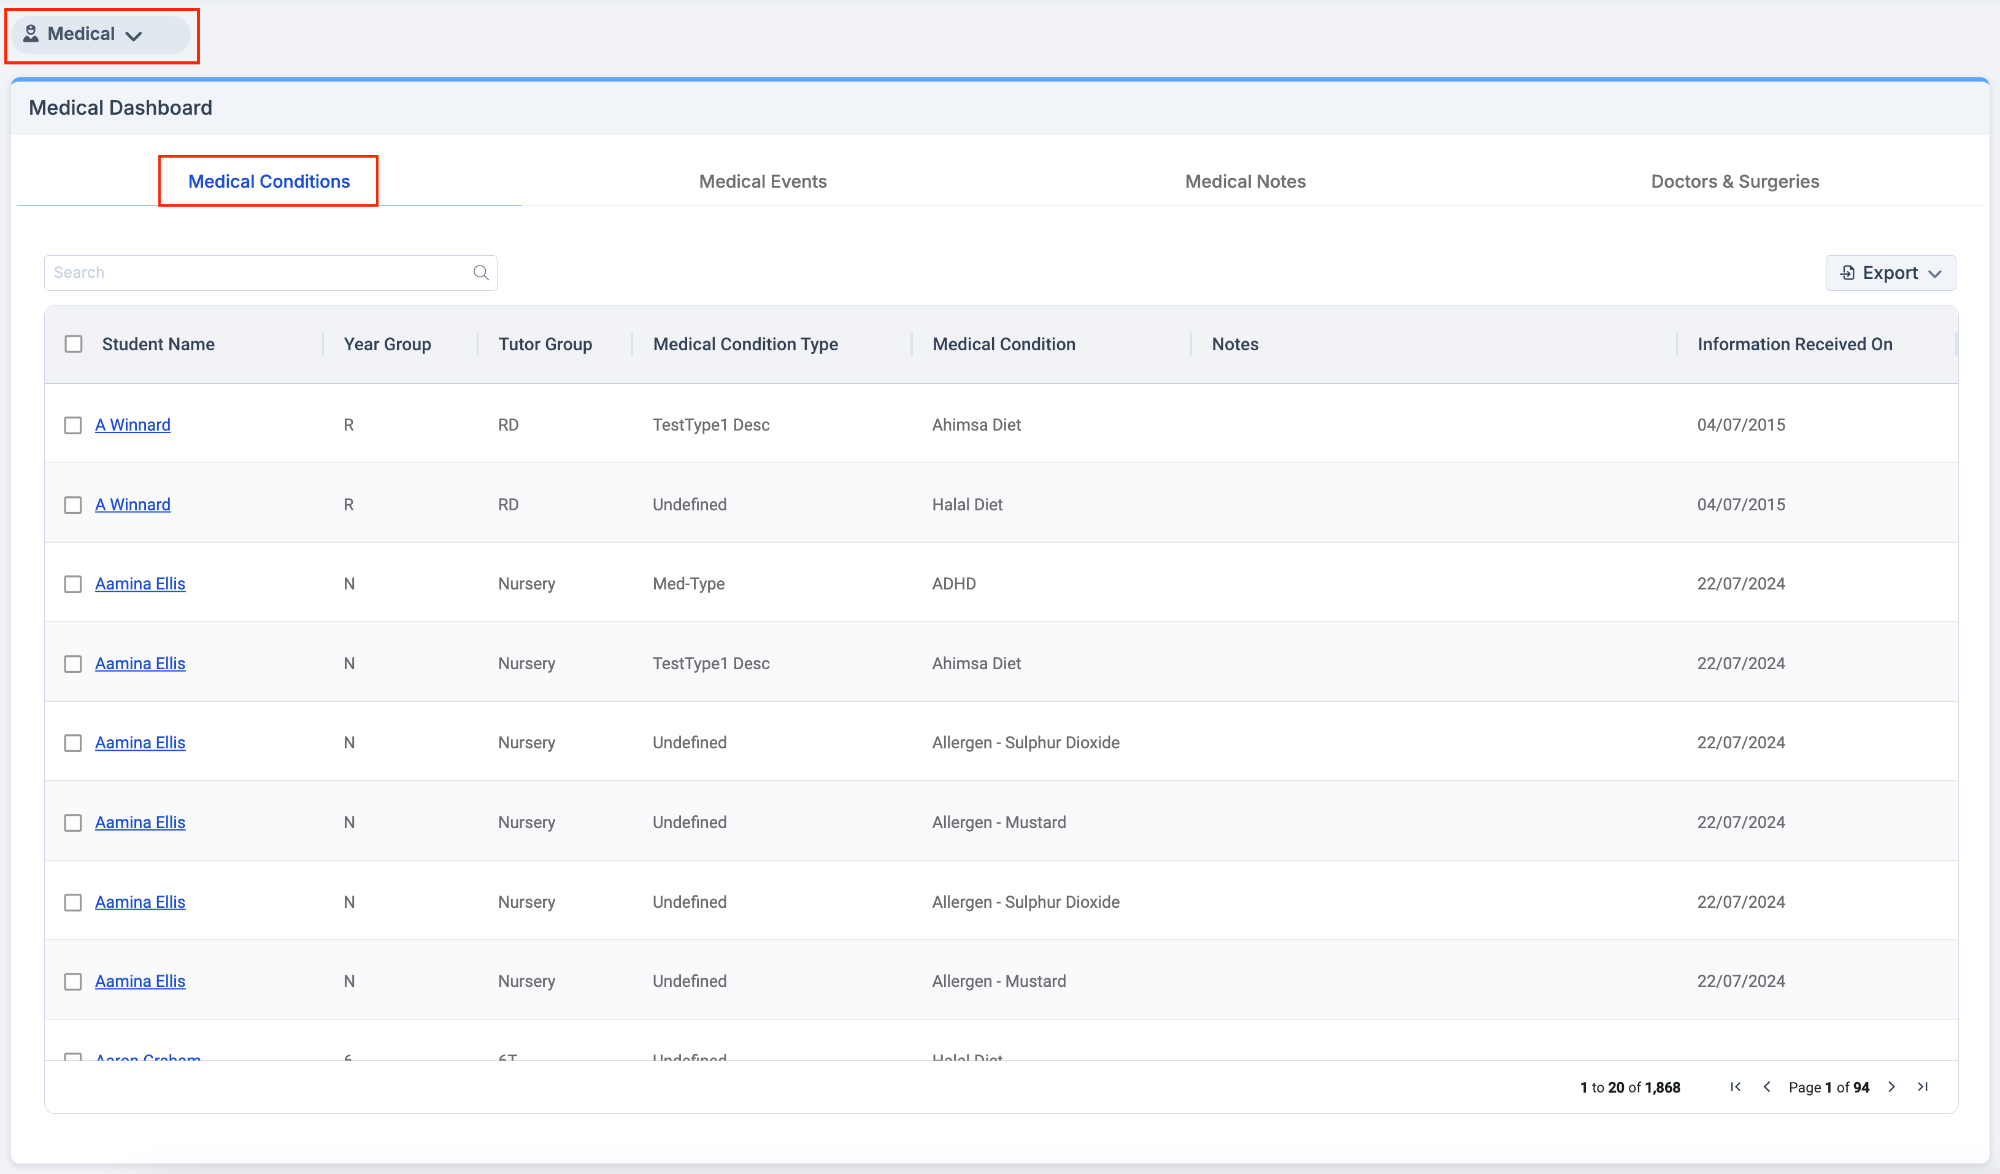Image resolution: width=2000 pixels, height=1174 pixels.
Task: Sort by the Year Group column header
Action: click(x=387, y=344)
